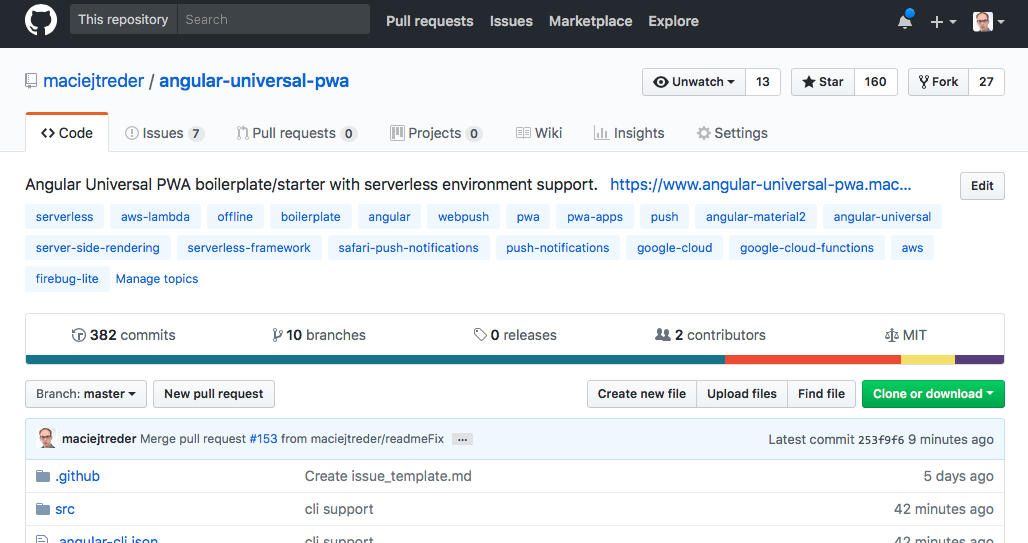1028x543 pixels.
Task: Select the offline topic tag
Action: click(235, 217)
